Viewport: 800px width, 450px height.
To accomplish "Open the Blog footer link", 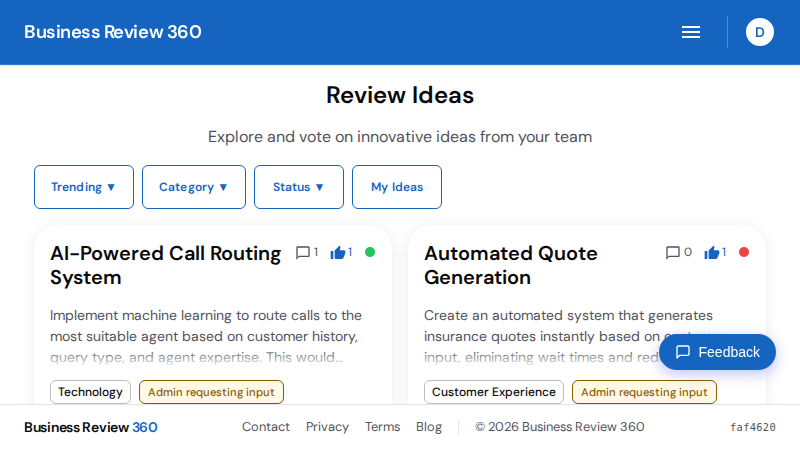I will 429,427.
